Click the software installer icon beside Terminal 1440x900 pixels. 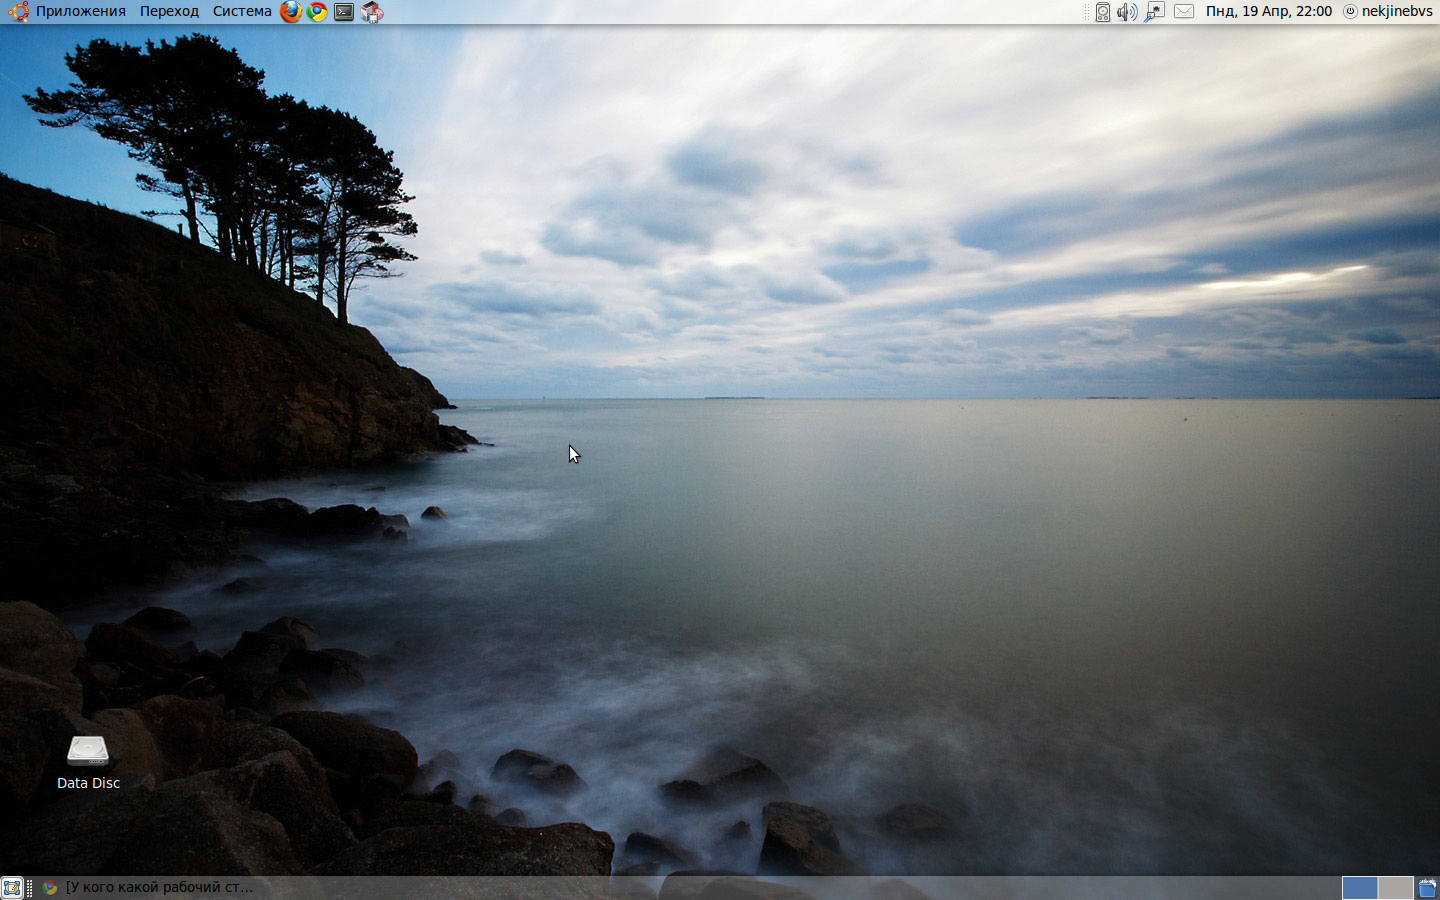coord(372,12)
